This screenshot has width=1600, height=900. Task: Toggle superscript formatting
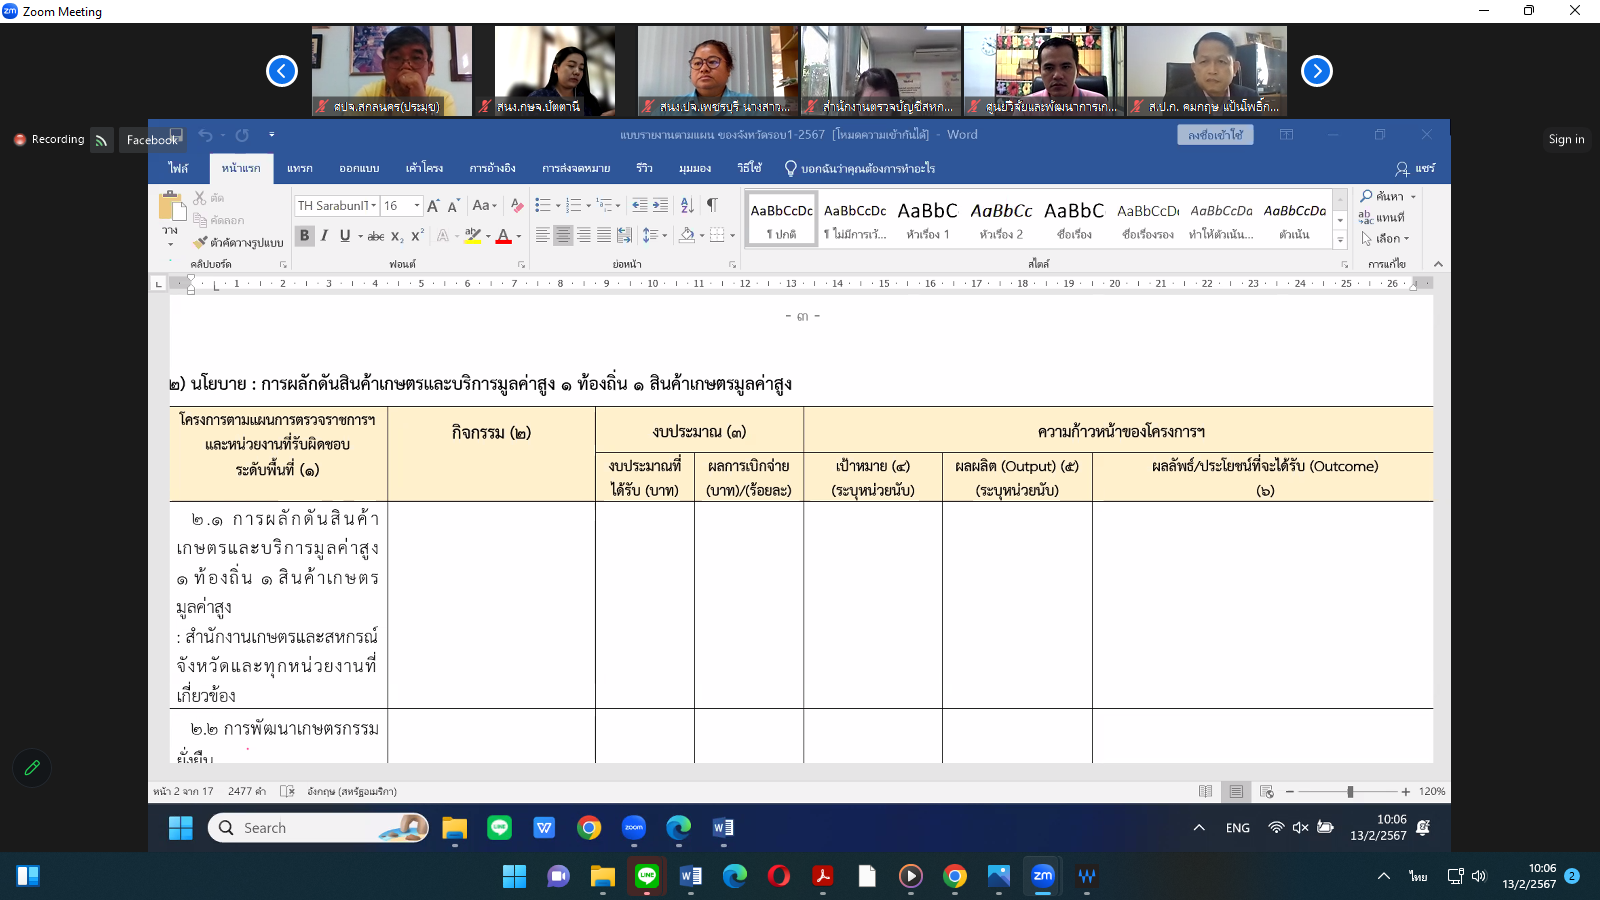point(417,236)
